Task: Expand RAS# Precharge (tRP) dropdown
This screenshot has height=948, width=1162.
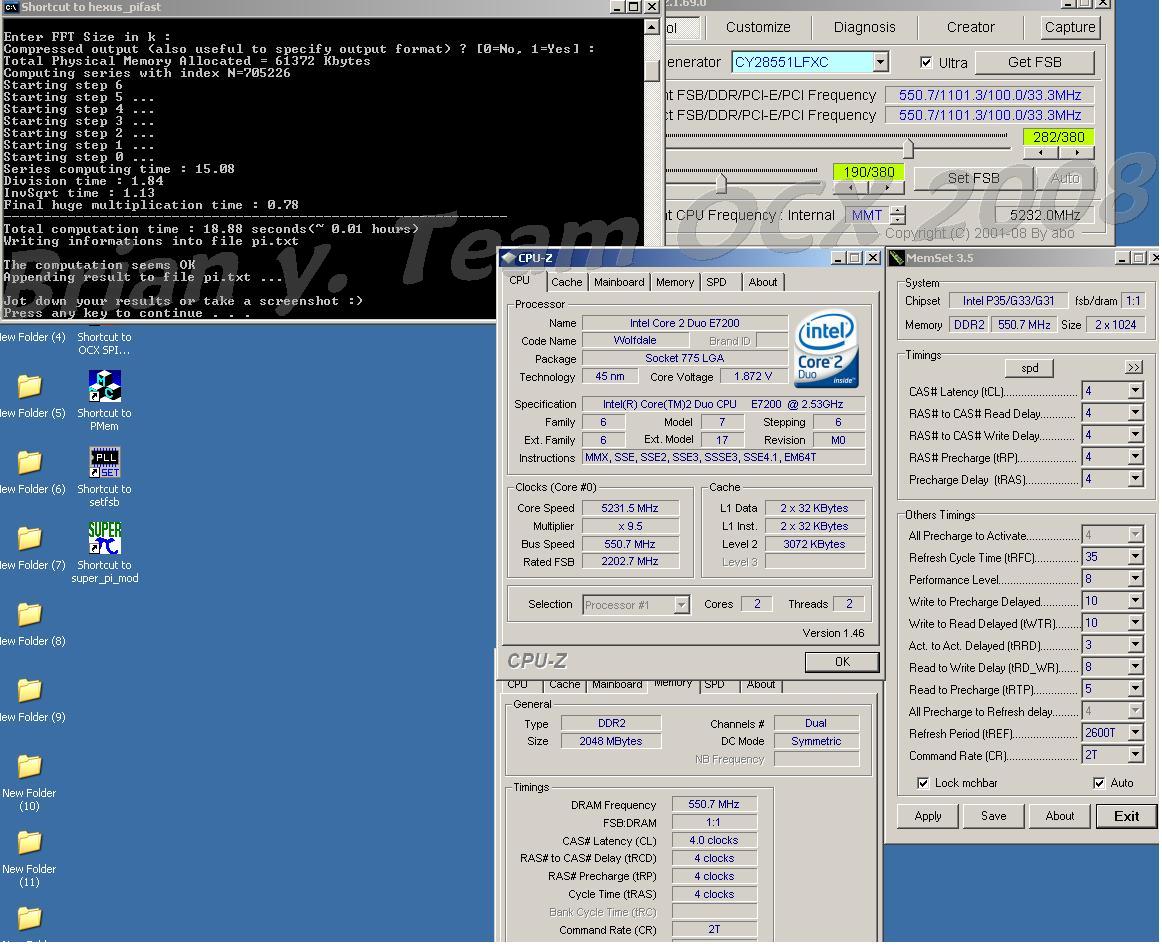Action: (1135, 457)
